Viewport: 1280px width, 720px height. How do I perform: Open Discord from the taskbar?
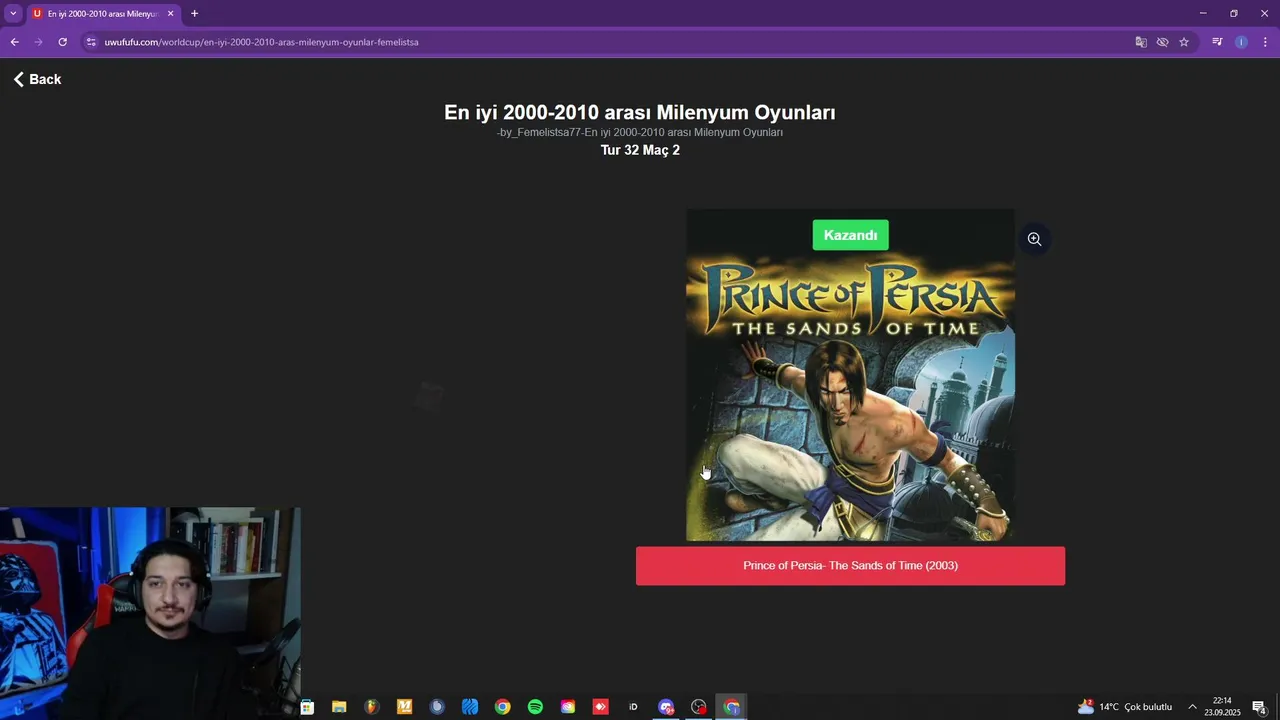[x=666, y=707]
